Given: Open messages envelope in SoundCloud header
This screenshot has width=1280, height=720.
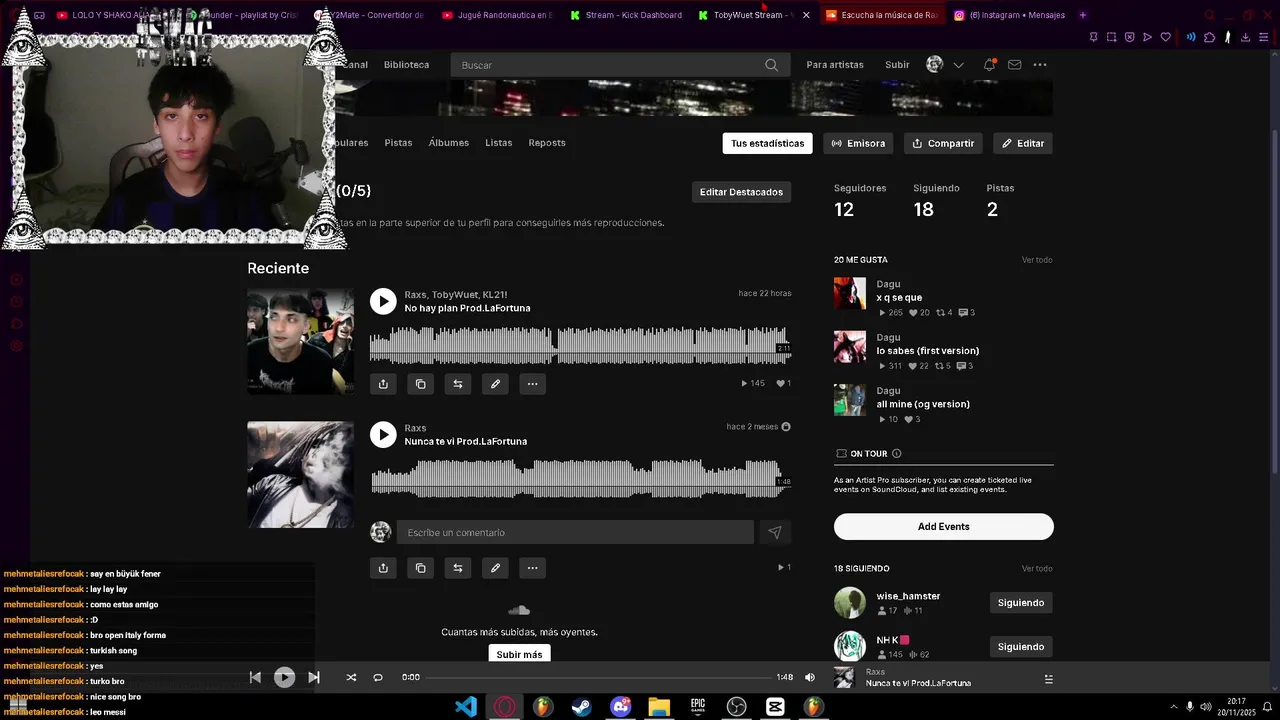Looking at the screenshot, I should (1014, 65).
